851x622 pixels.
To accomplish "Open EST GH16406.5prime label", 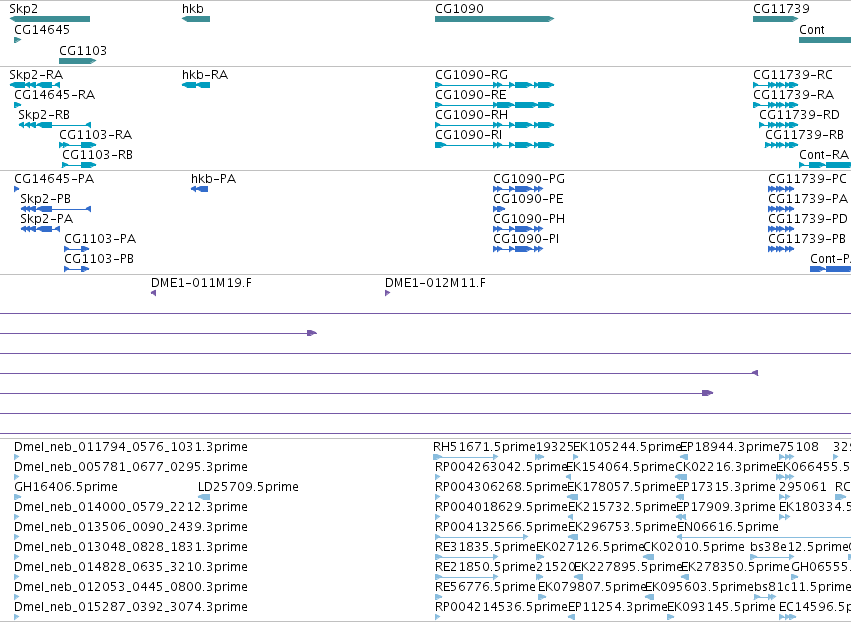I will [x=66, y=487].
